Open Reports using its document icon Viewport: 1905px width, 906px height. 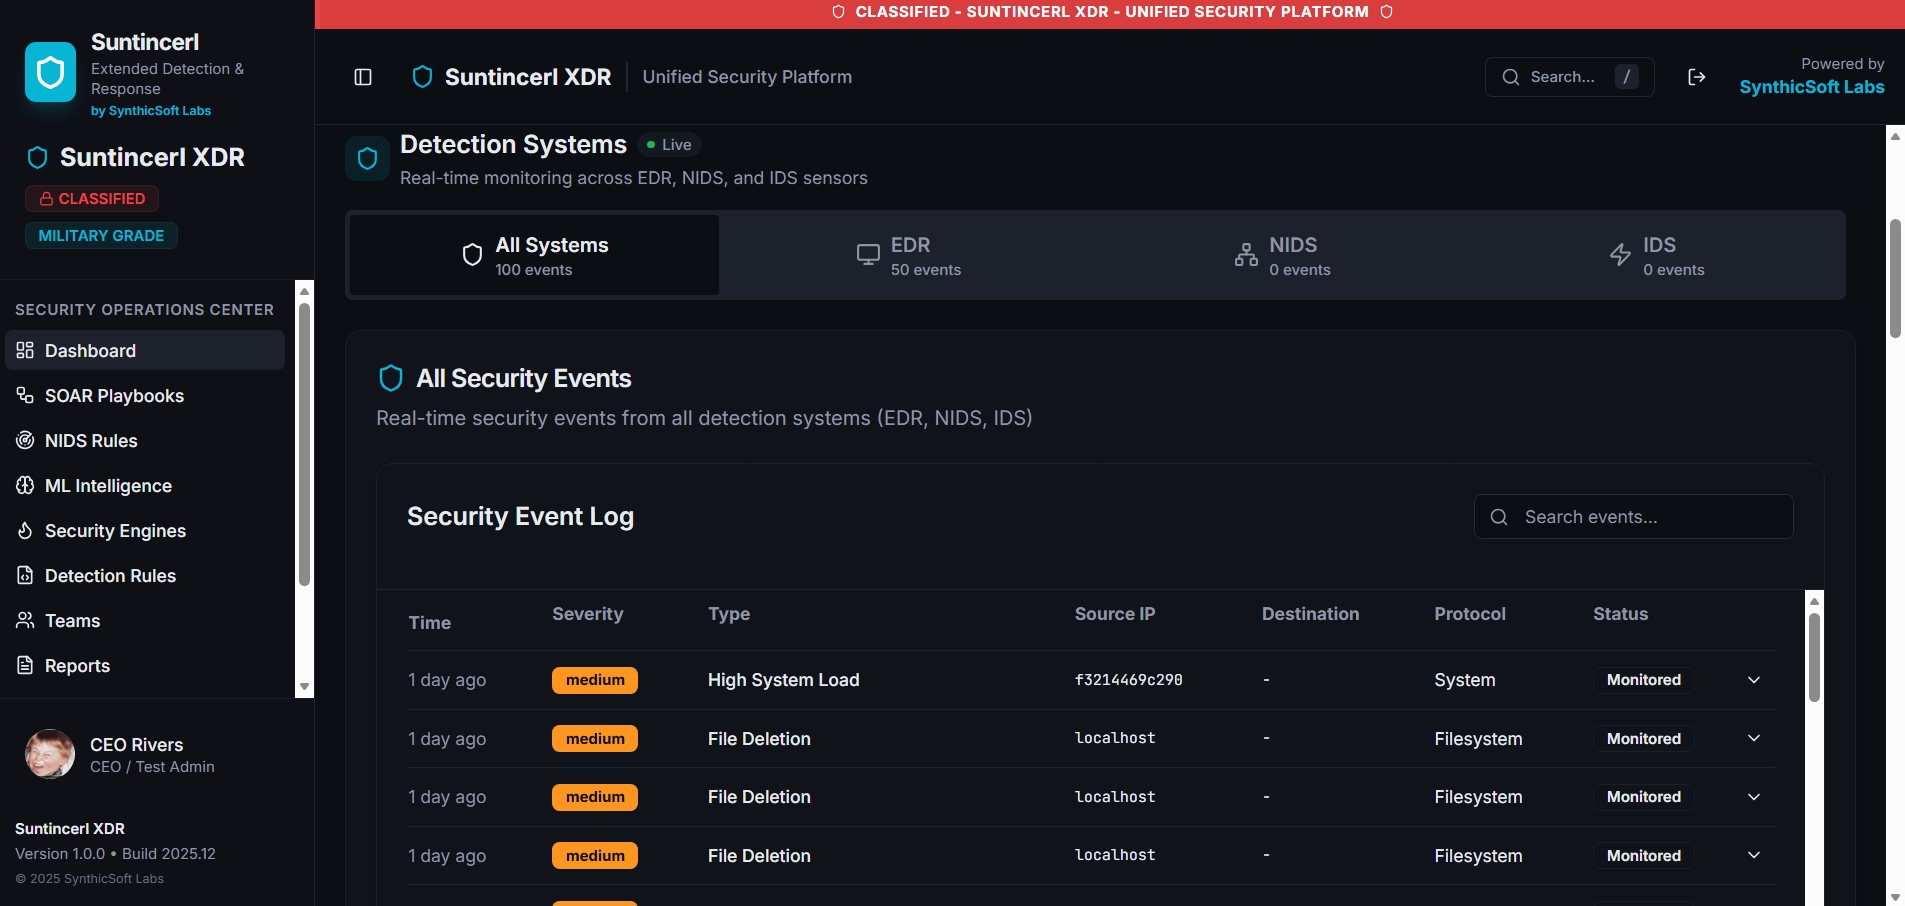click(24, 665)
